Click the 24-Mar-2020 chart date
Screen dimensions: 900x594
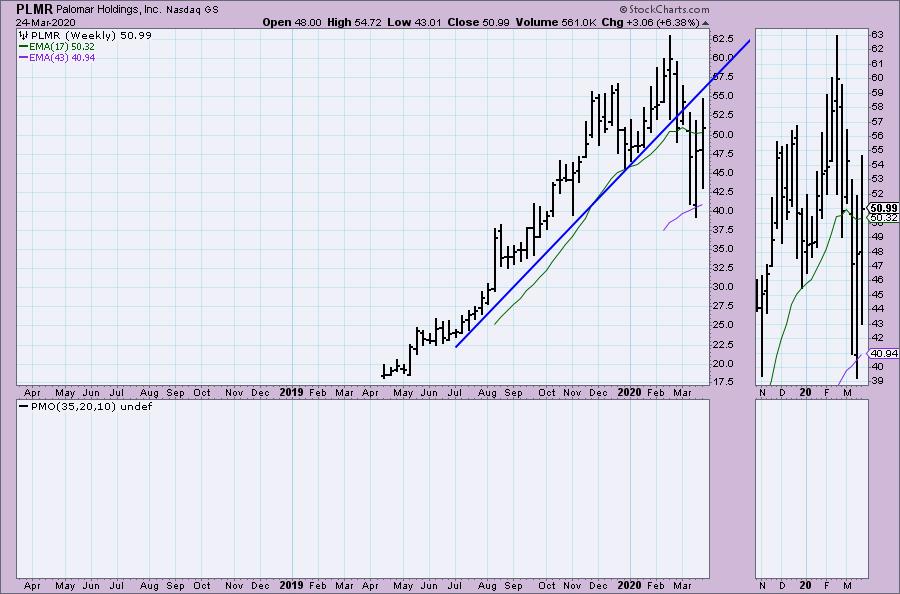point(45,23)
